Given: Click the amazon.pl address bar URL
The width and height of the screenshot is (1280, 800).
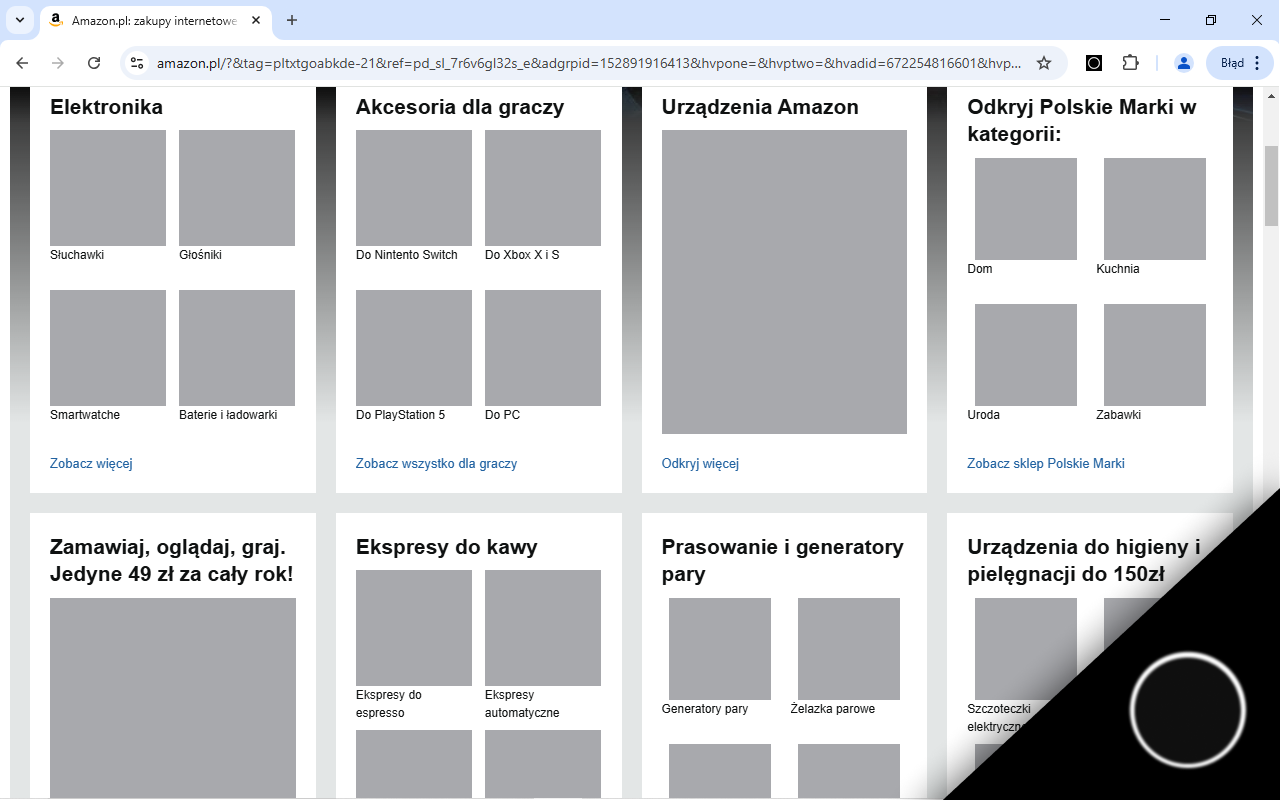Looking at the screenshot, I should tap(589, 63).
